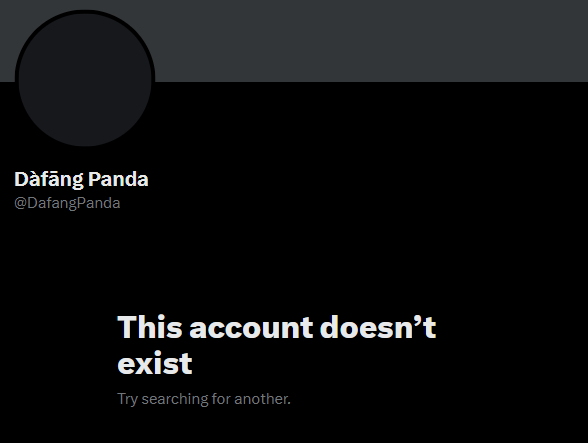The image size is (588, 443).
Task: Click the @DafangPanda handle
Action: (67, 203)
